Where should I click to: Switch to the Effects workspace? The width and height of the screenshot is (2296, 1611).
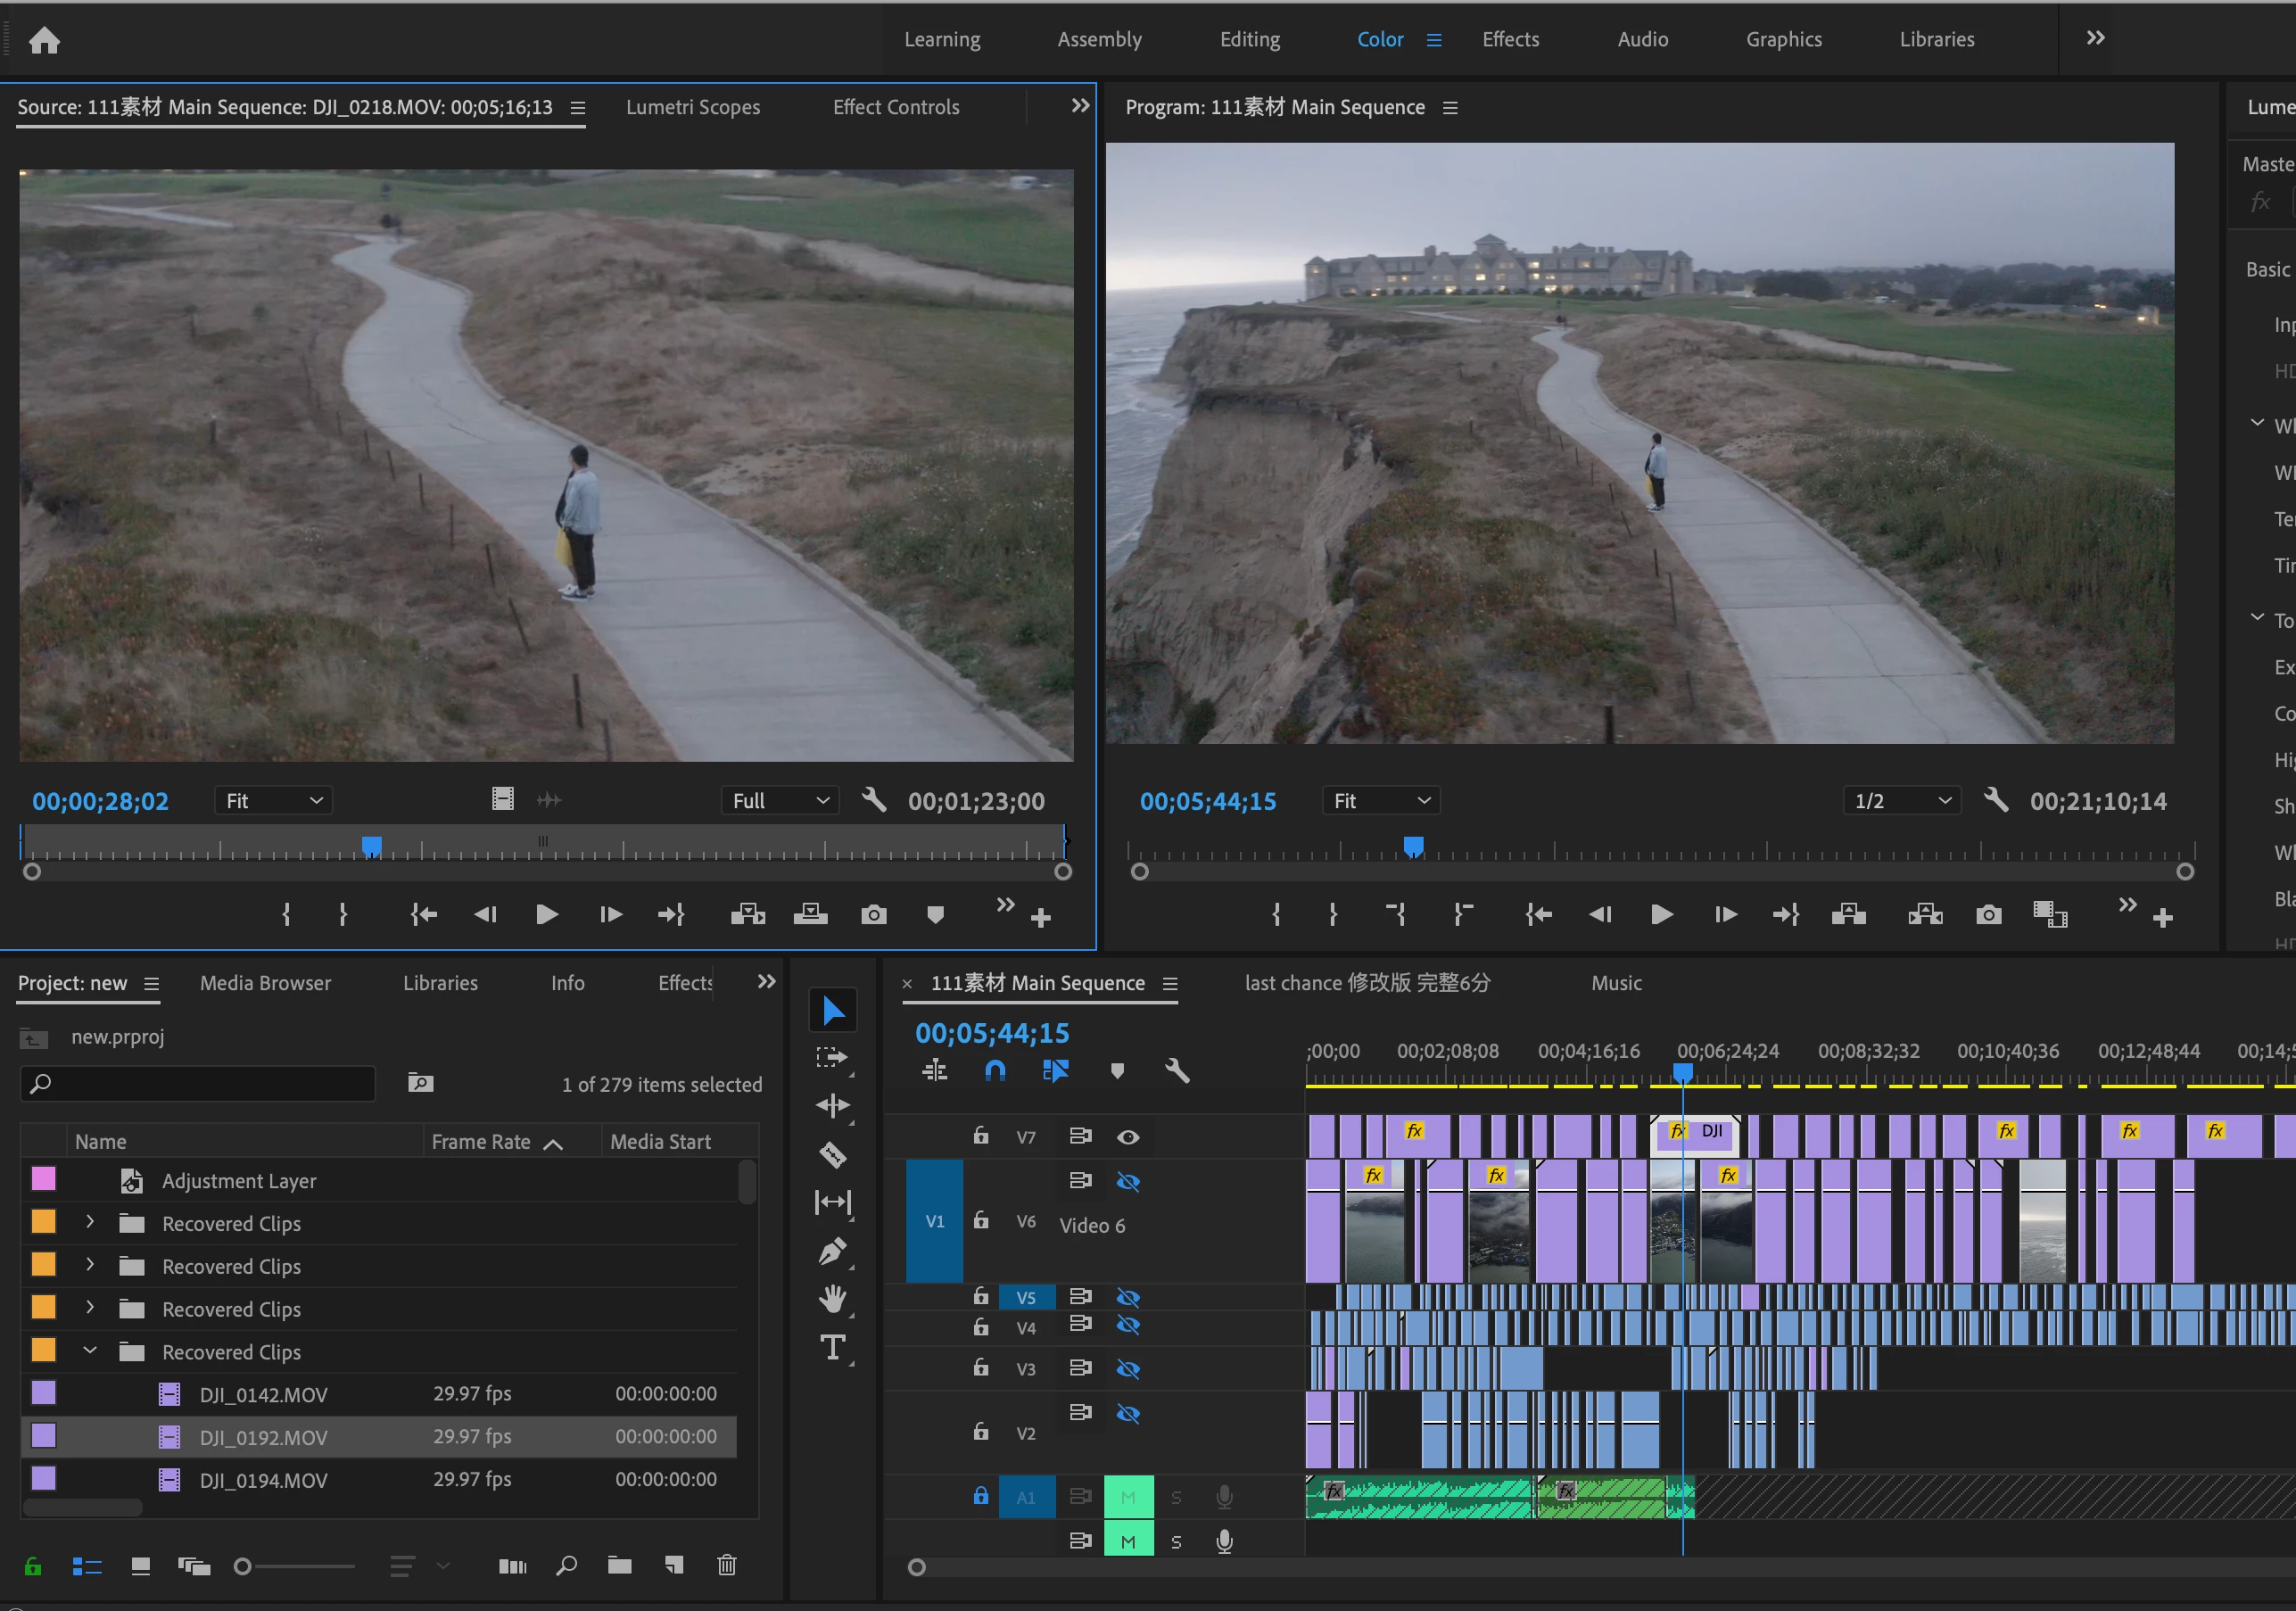click(1510, 39)
